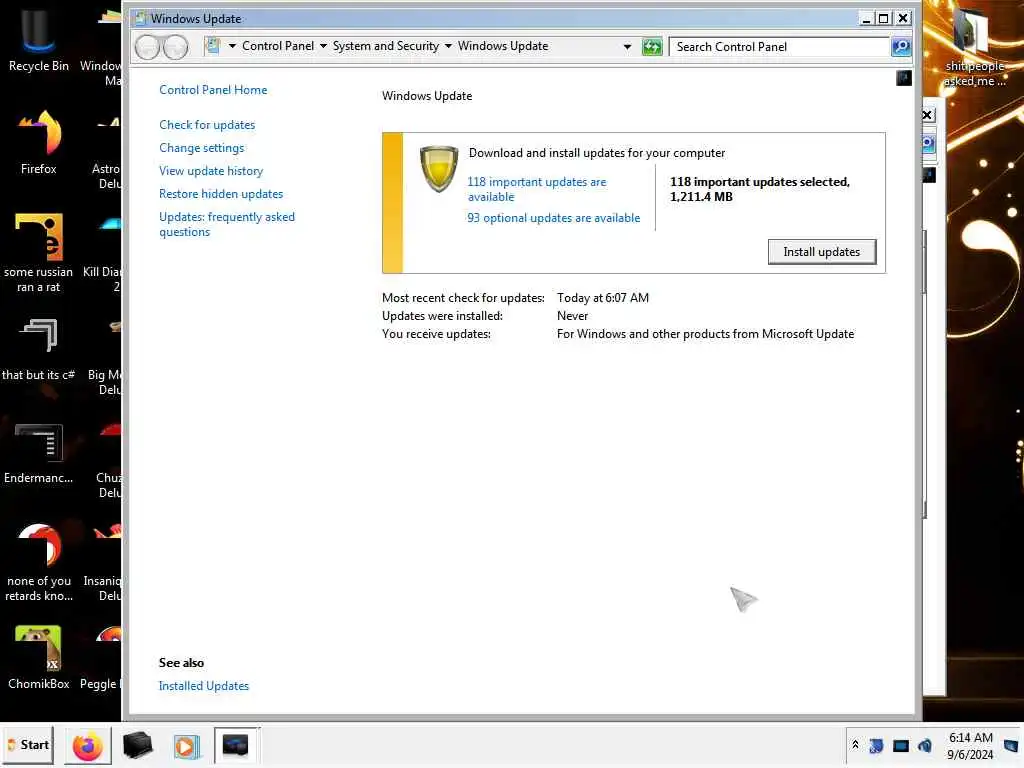Click the taskbar clock showing 6:14 AM

[x=970, y=746]
